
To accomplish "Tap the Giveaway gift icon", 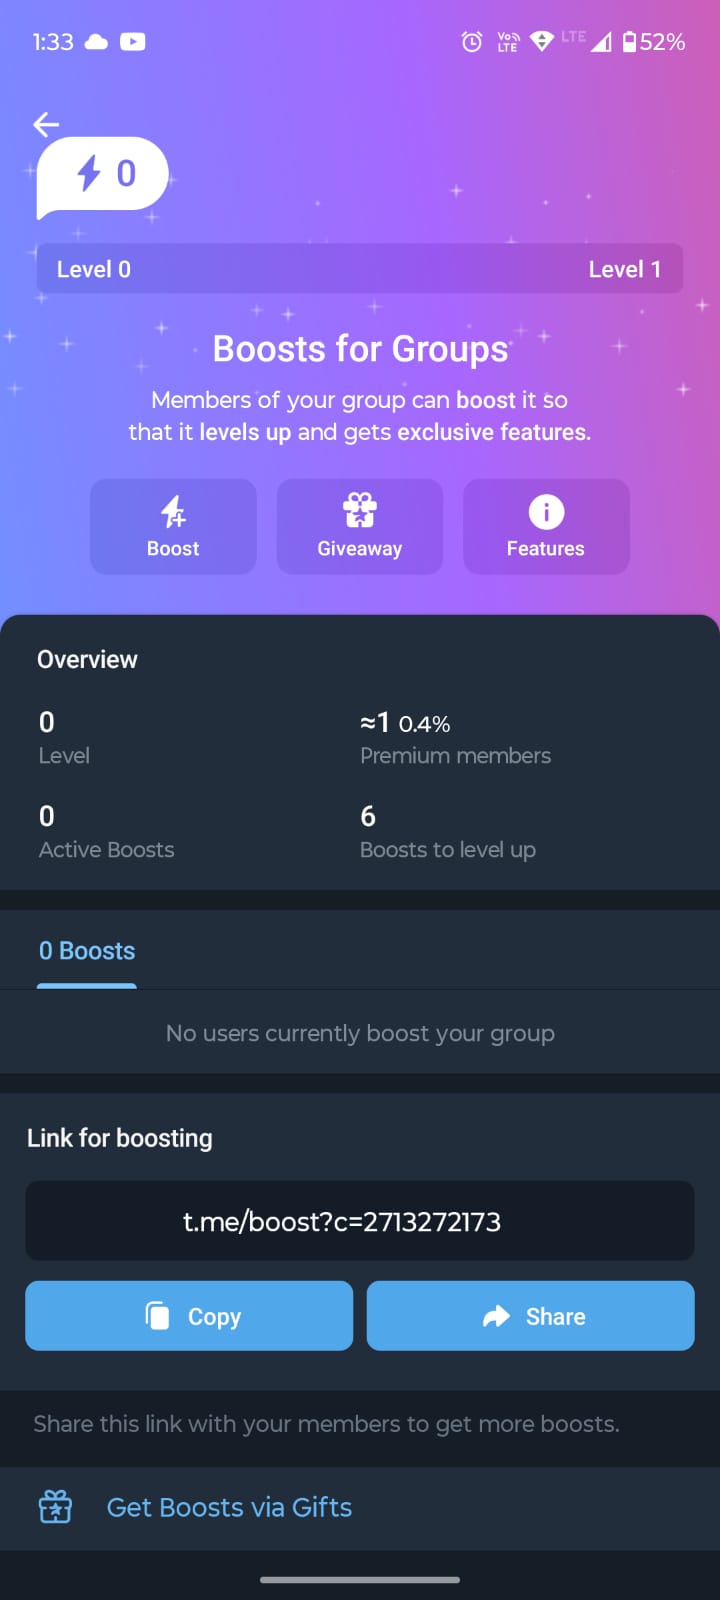I will pos(359,511).
